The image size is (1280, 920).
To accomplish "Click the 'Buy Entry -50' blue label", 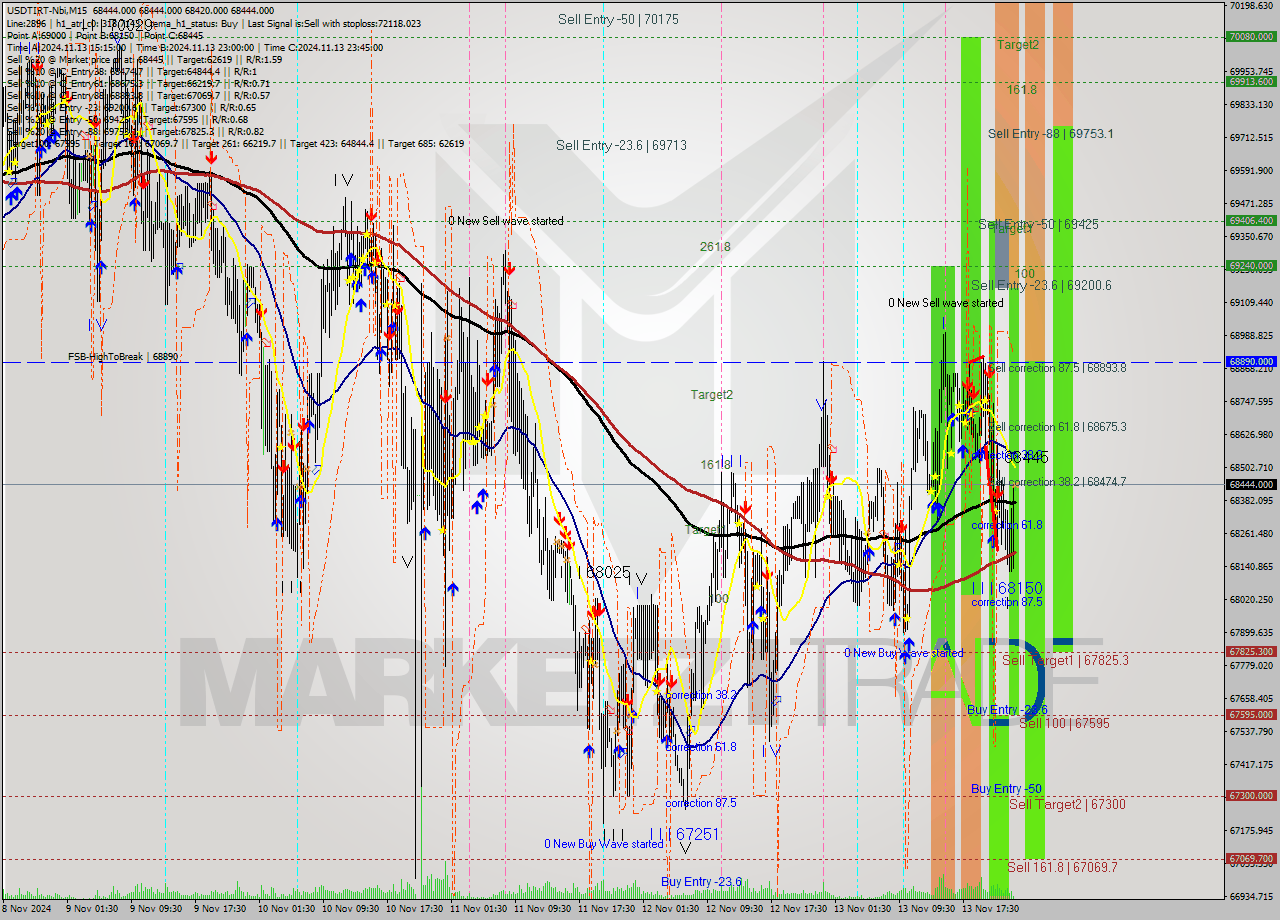I will [1006, 788].
